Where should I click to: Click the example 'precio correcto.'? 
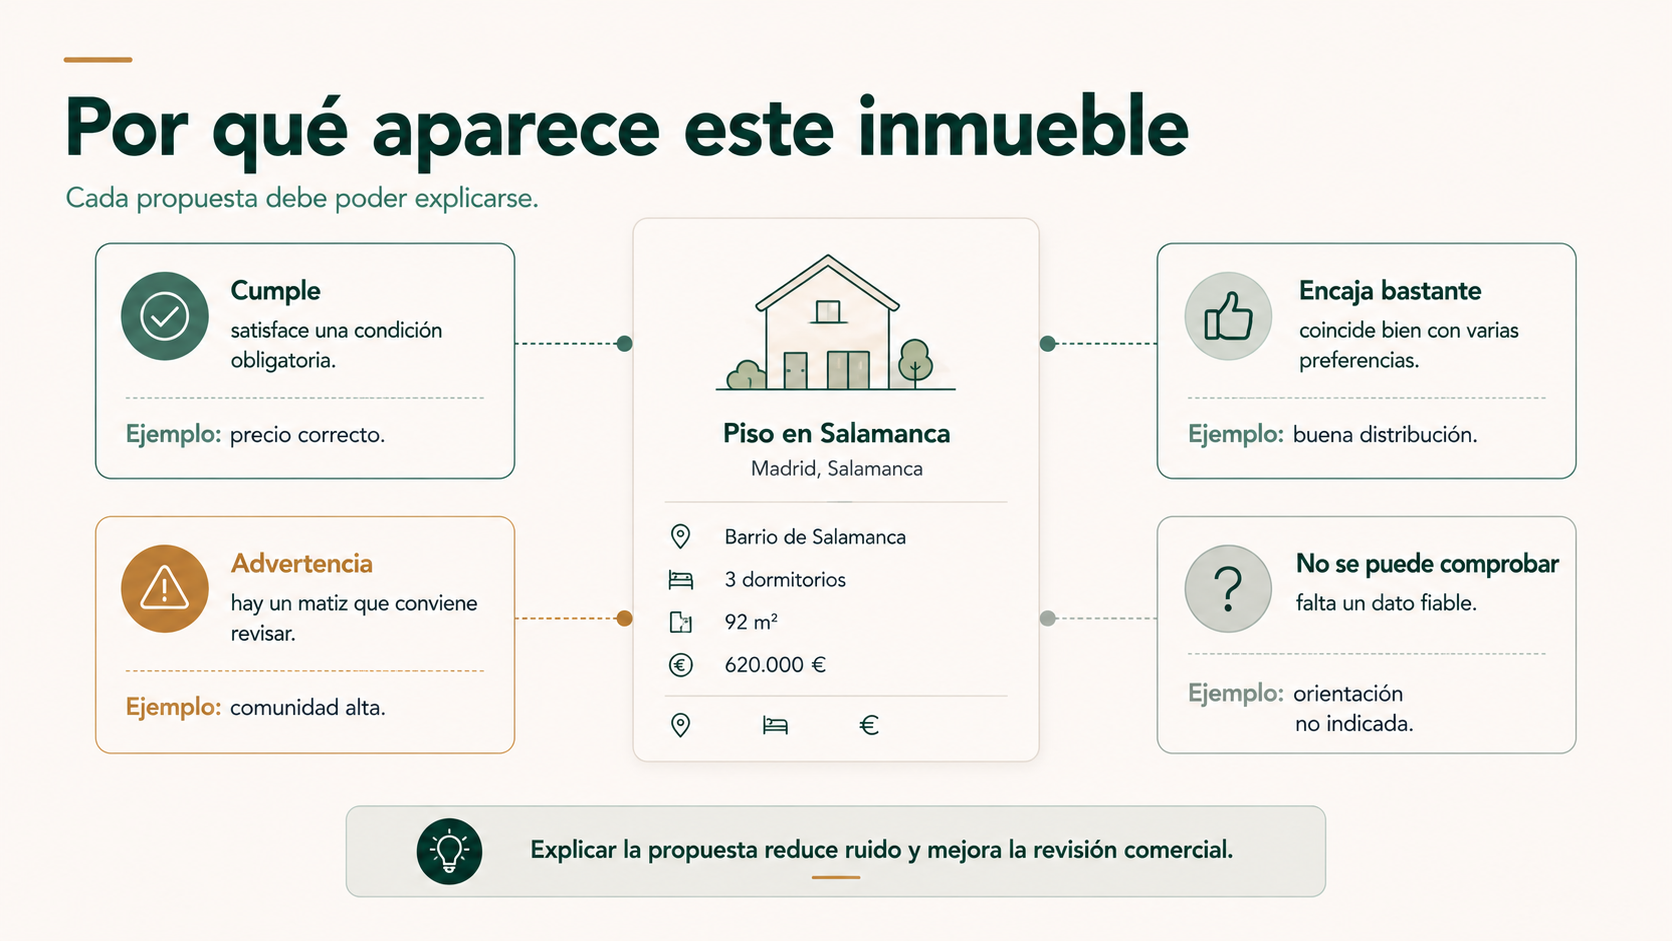(307, 435)
